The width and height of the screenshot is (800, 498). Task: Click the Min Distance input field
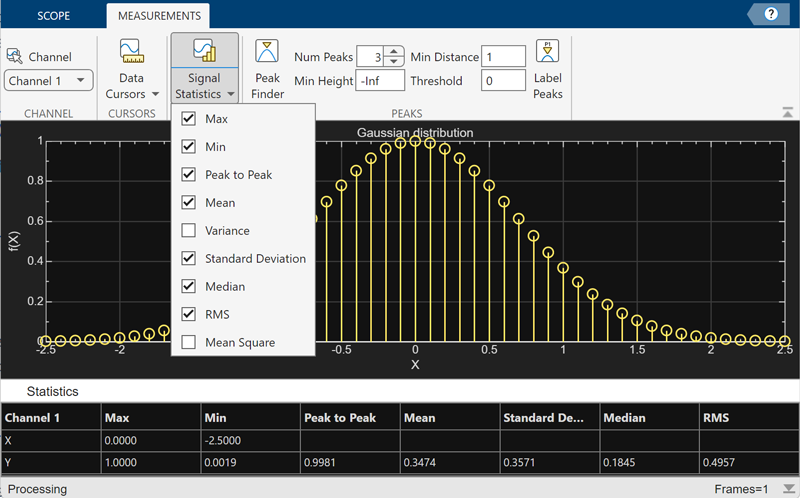click(503, 57)
